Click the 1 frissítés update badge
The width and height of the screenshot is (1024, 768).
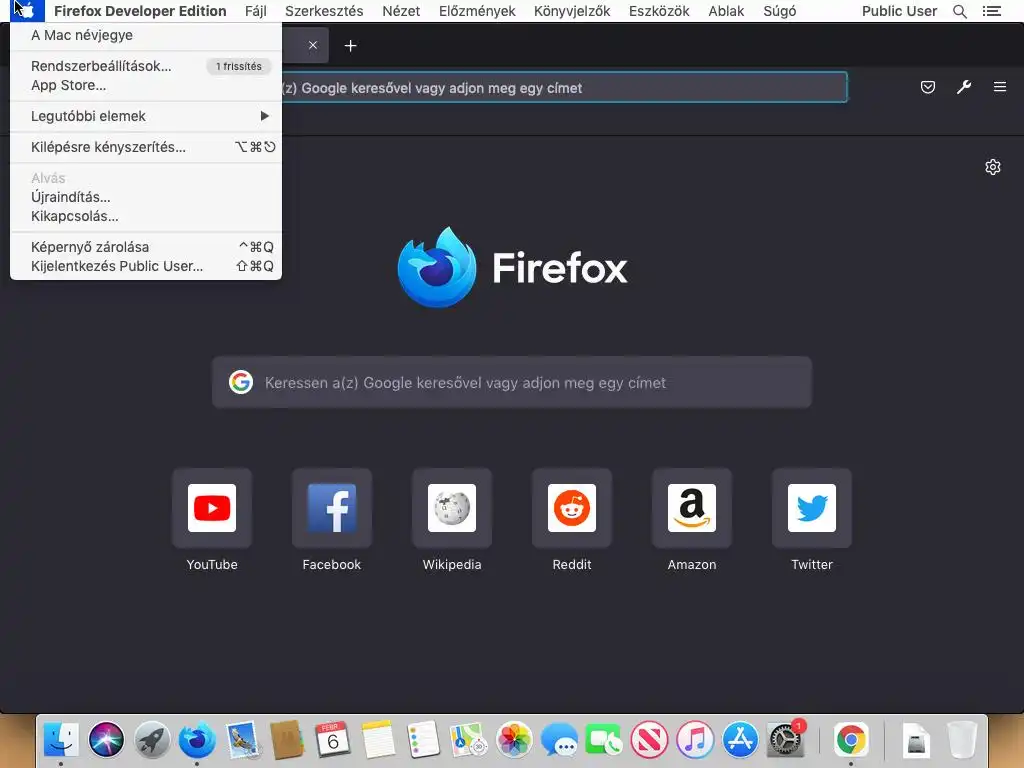(238, 66)
